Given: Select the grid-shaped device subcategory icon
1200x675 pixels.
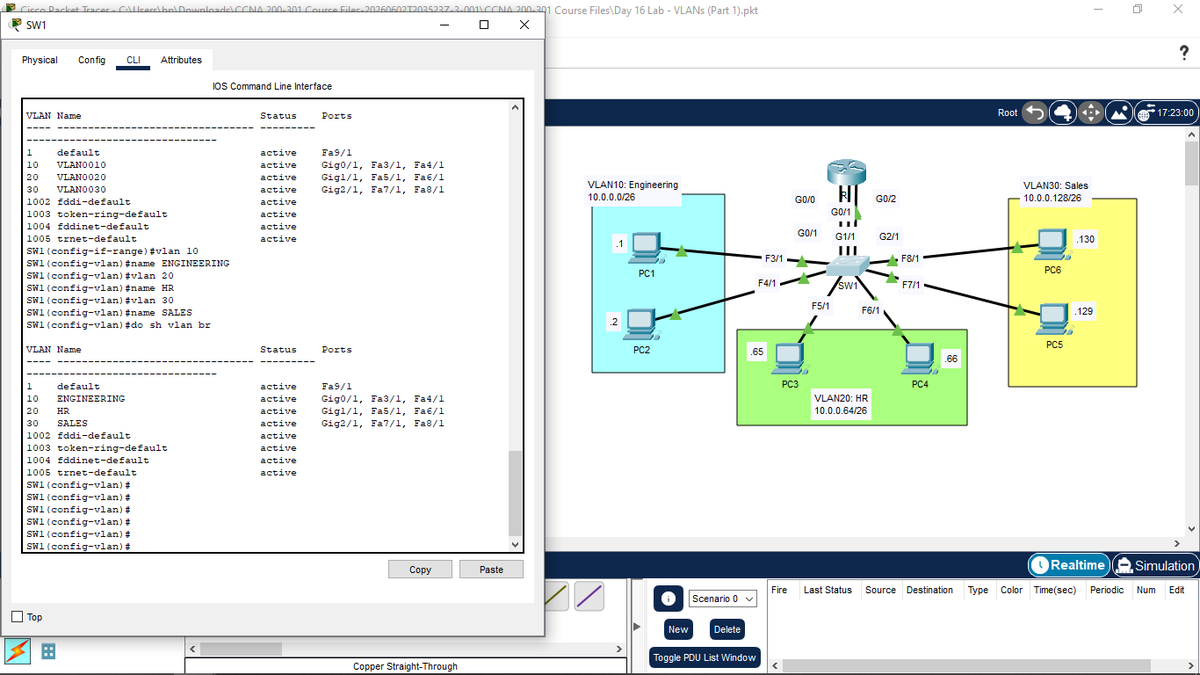Looking at the screenshot, I should pos(47,651).
